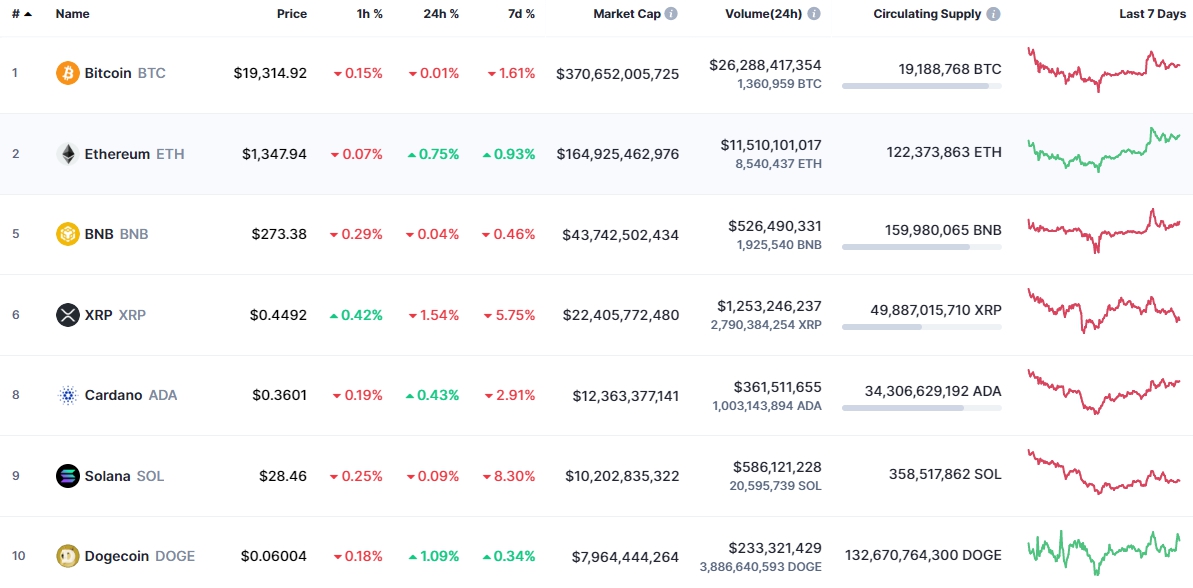Screen dimensions: 1193x588
Task: Open Cardano's 7-day sparkline chart
Action: pos(1104,391)
